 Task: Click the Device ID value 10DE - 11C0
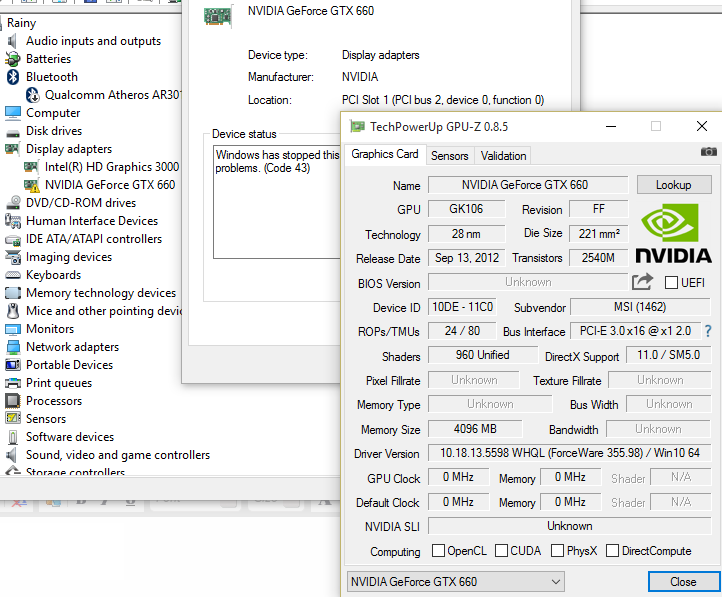click(x=462, y=307)
